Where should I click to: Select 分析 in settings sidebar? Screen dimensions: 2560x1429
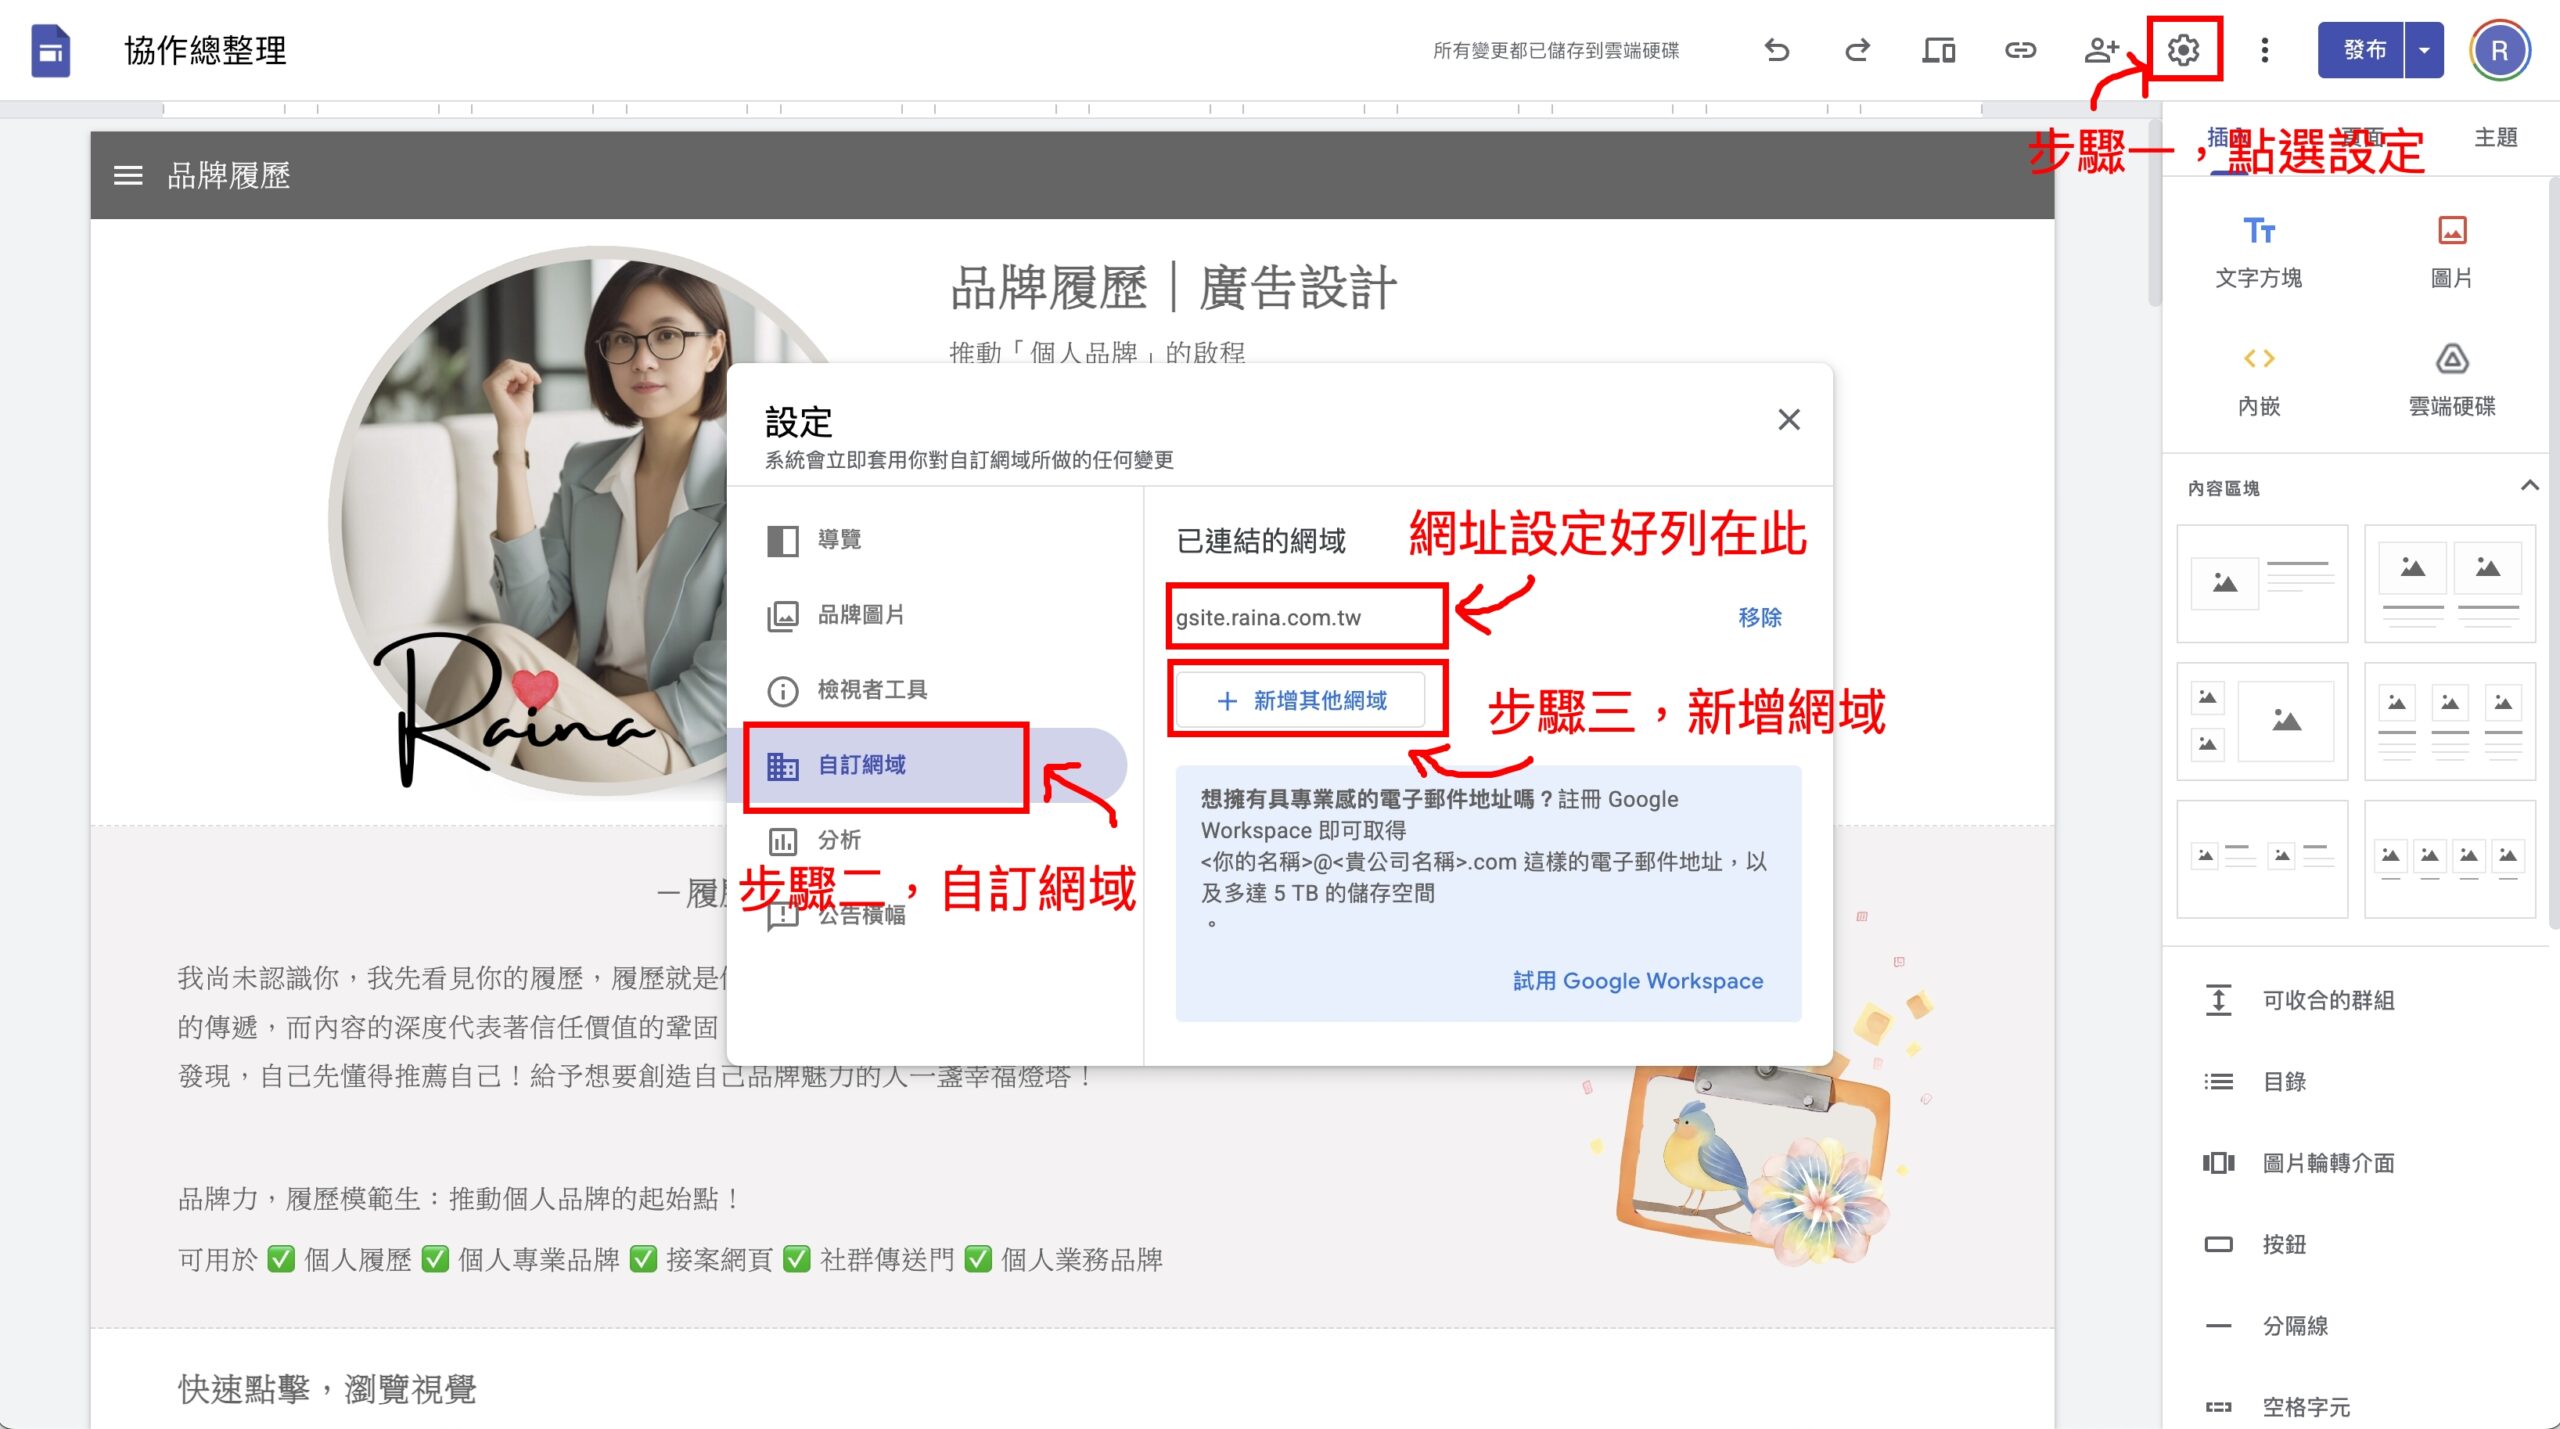coord(838,840)
